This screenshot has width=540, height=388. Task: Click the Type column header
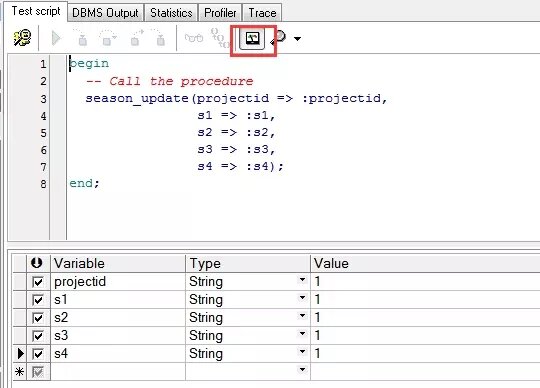pyautogui.click(x=248, y=264)
